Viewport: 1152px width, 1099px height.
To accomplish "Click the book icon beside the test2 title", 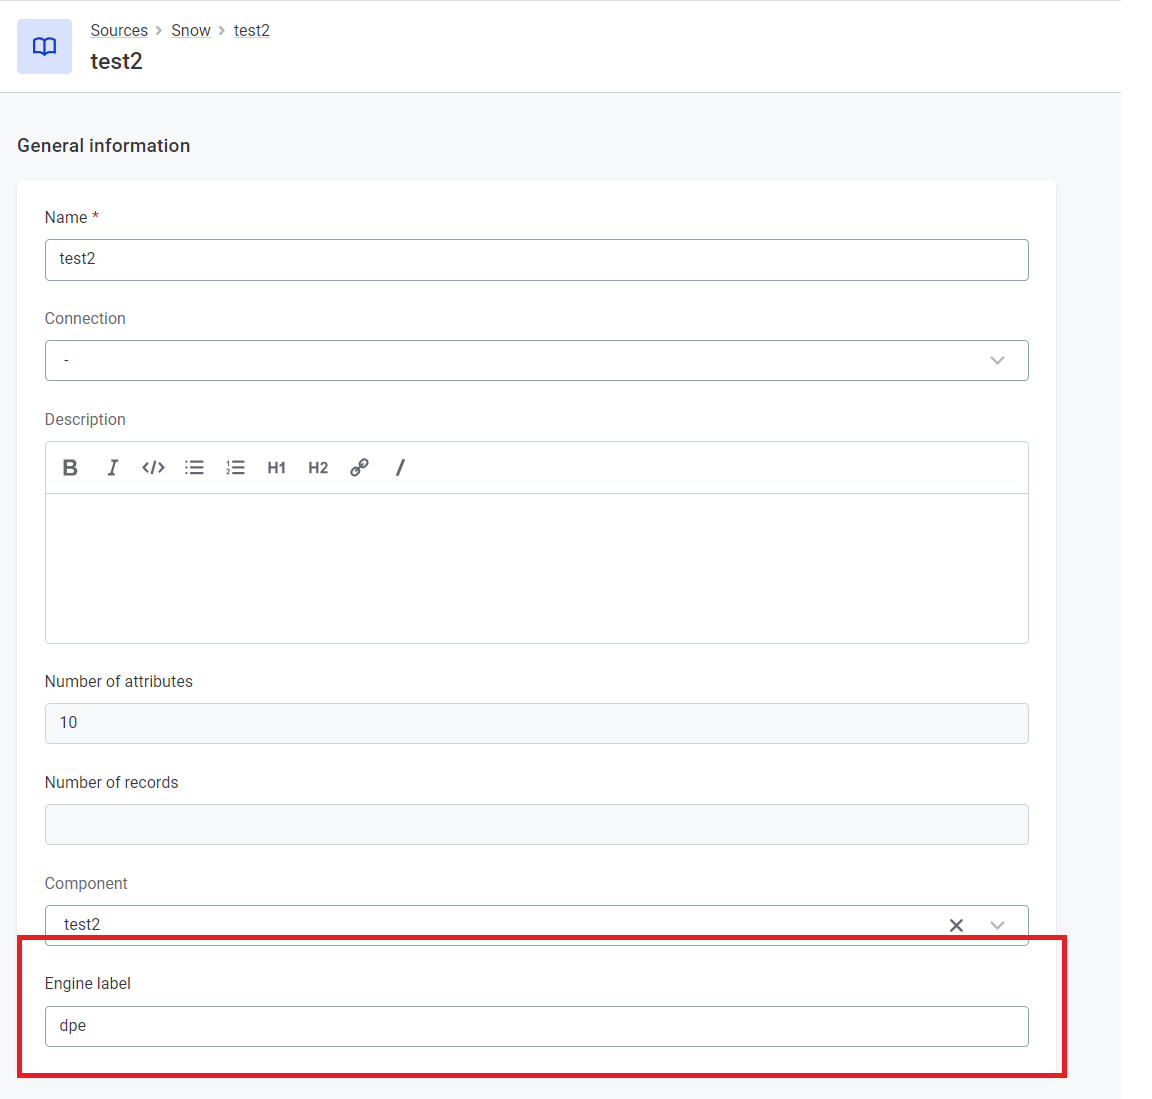I will [44, 47].
